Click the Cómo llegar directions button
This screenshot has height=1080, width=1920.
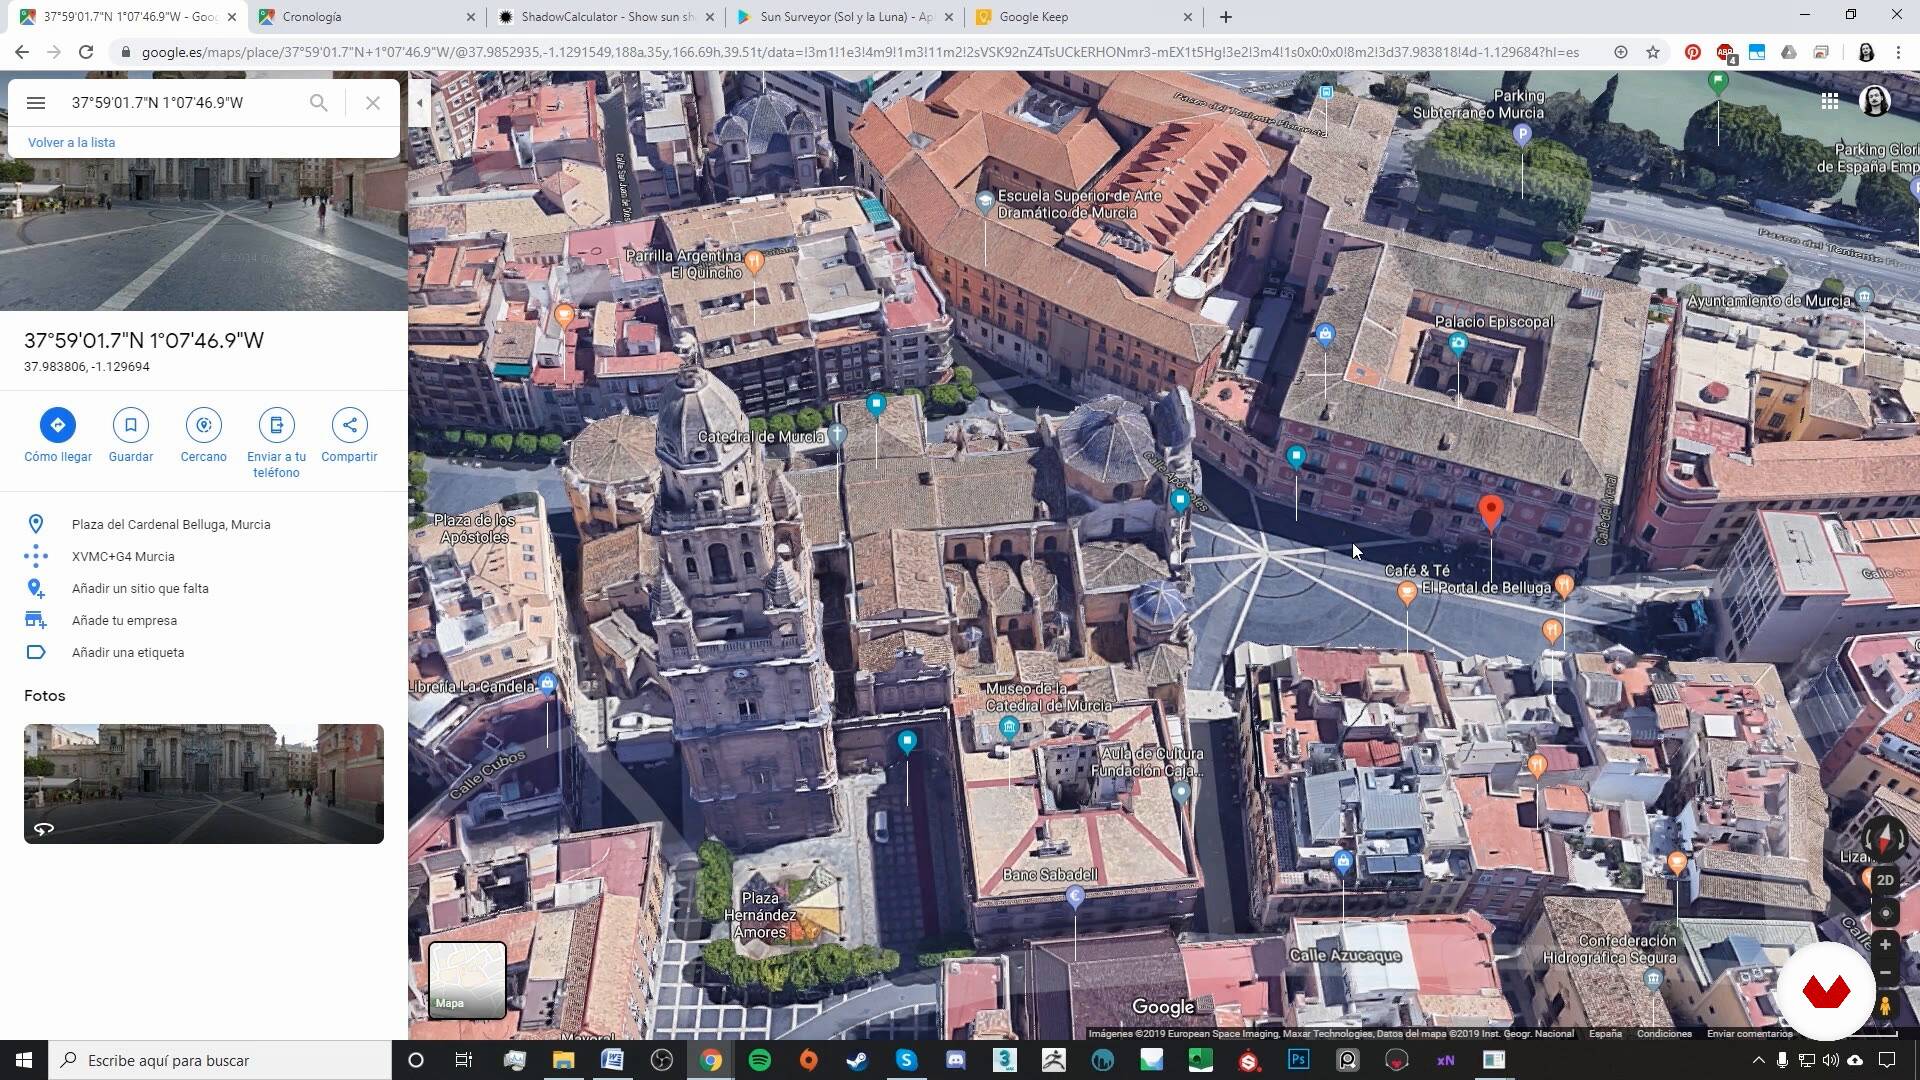58,436
